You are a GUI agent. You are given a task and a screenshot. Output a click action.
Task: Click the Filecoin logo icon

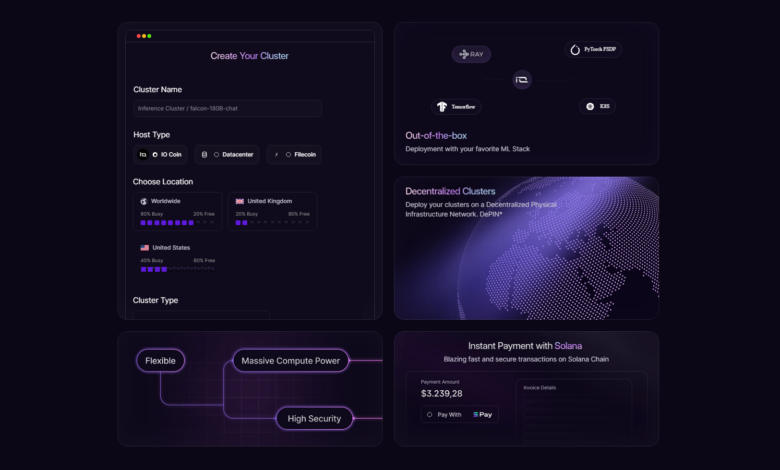(277, 155)
